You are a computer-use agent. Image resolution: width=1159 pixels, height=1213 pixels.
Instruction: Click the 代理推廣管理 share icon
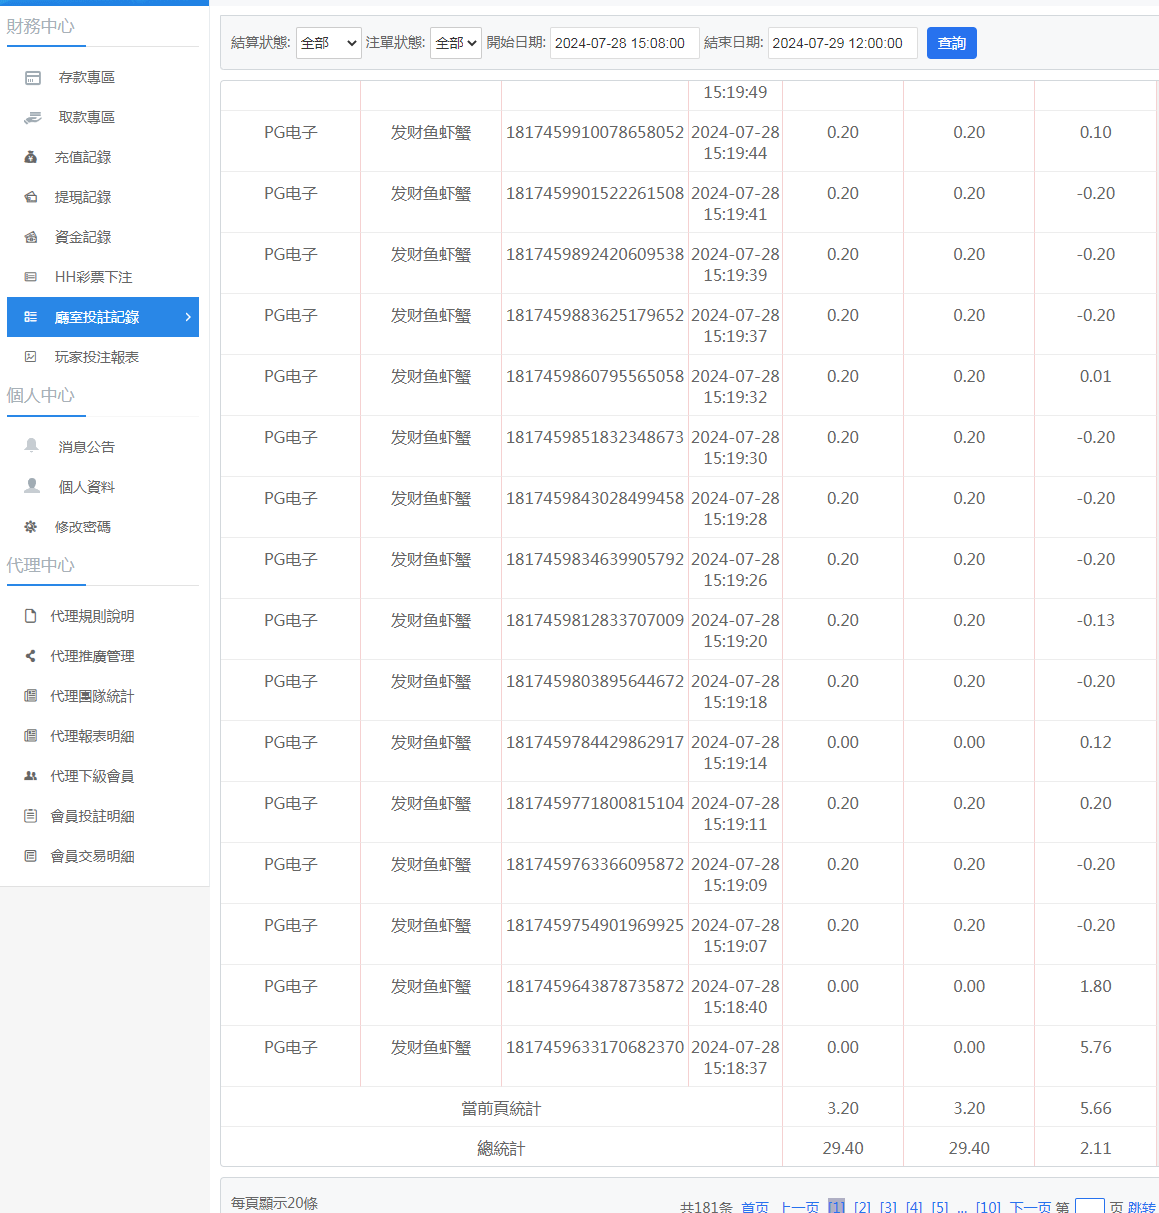31,656
